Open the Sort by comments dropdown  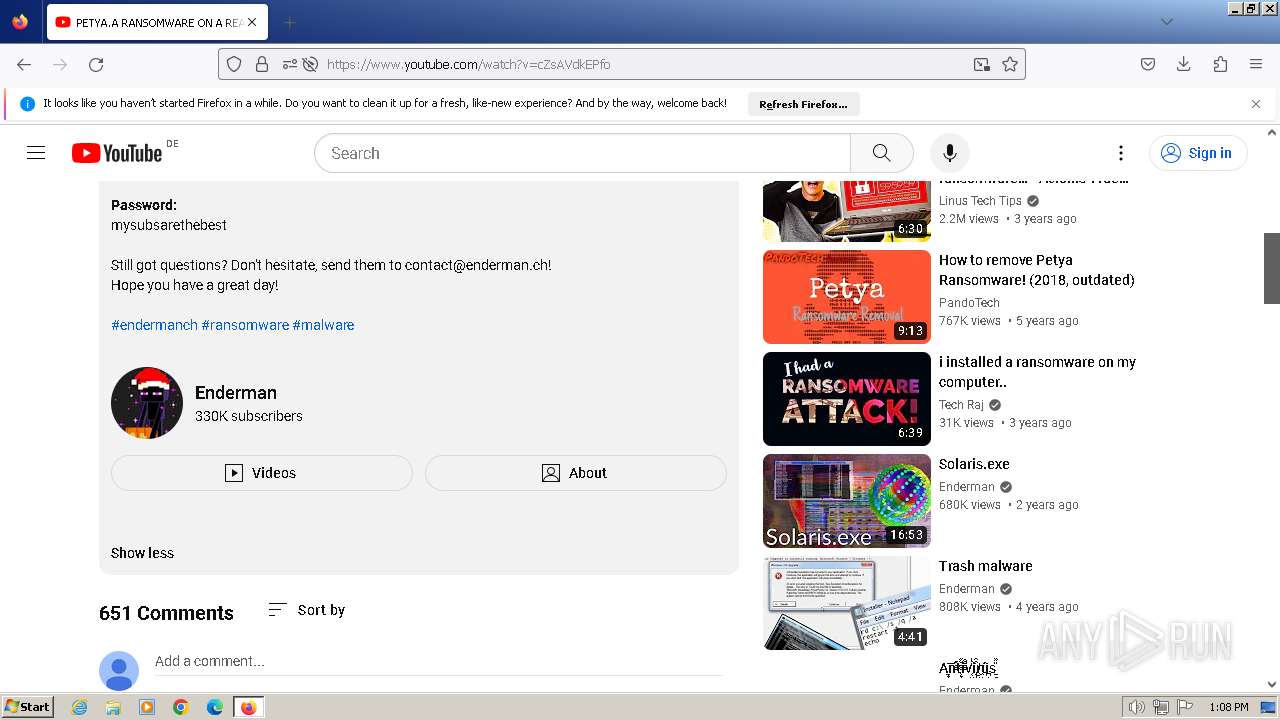307,610
